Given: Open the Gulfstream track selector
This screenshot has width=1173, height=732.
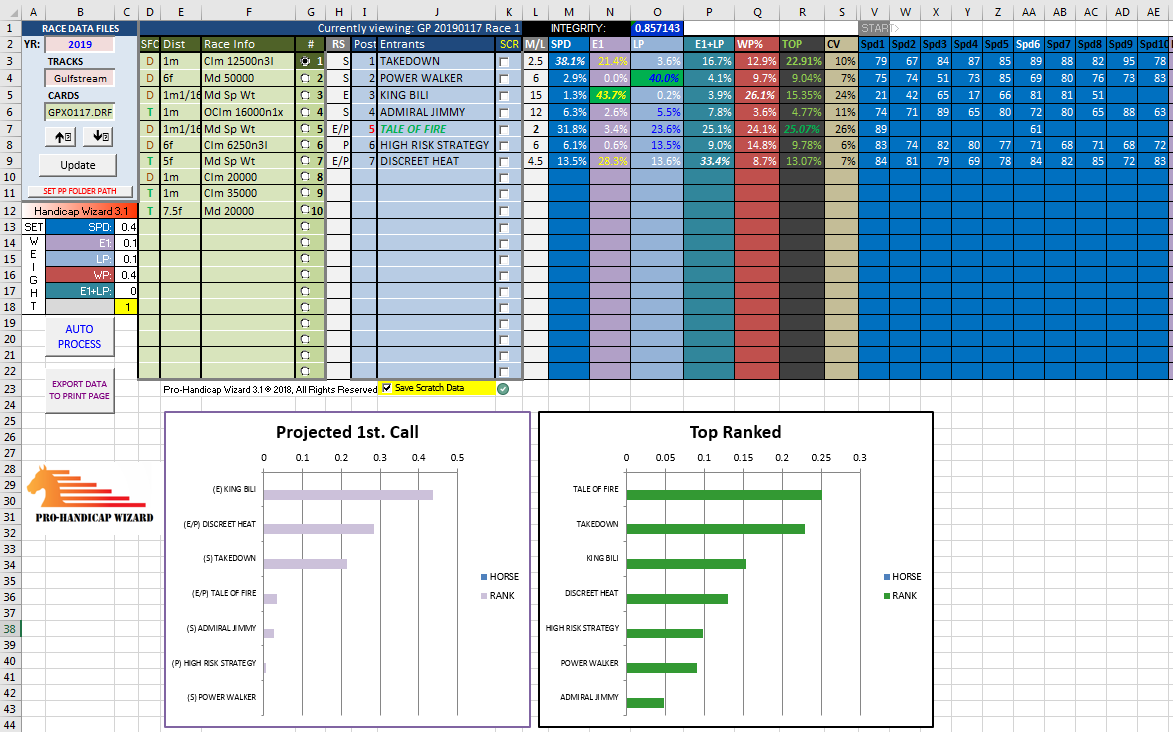Looking at the screenshot, I should point(78,79).
